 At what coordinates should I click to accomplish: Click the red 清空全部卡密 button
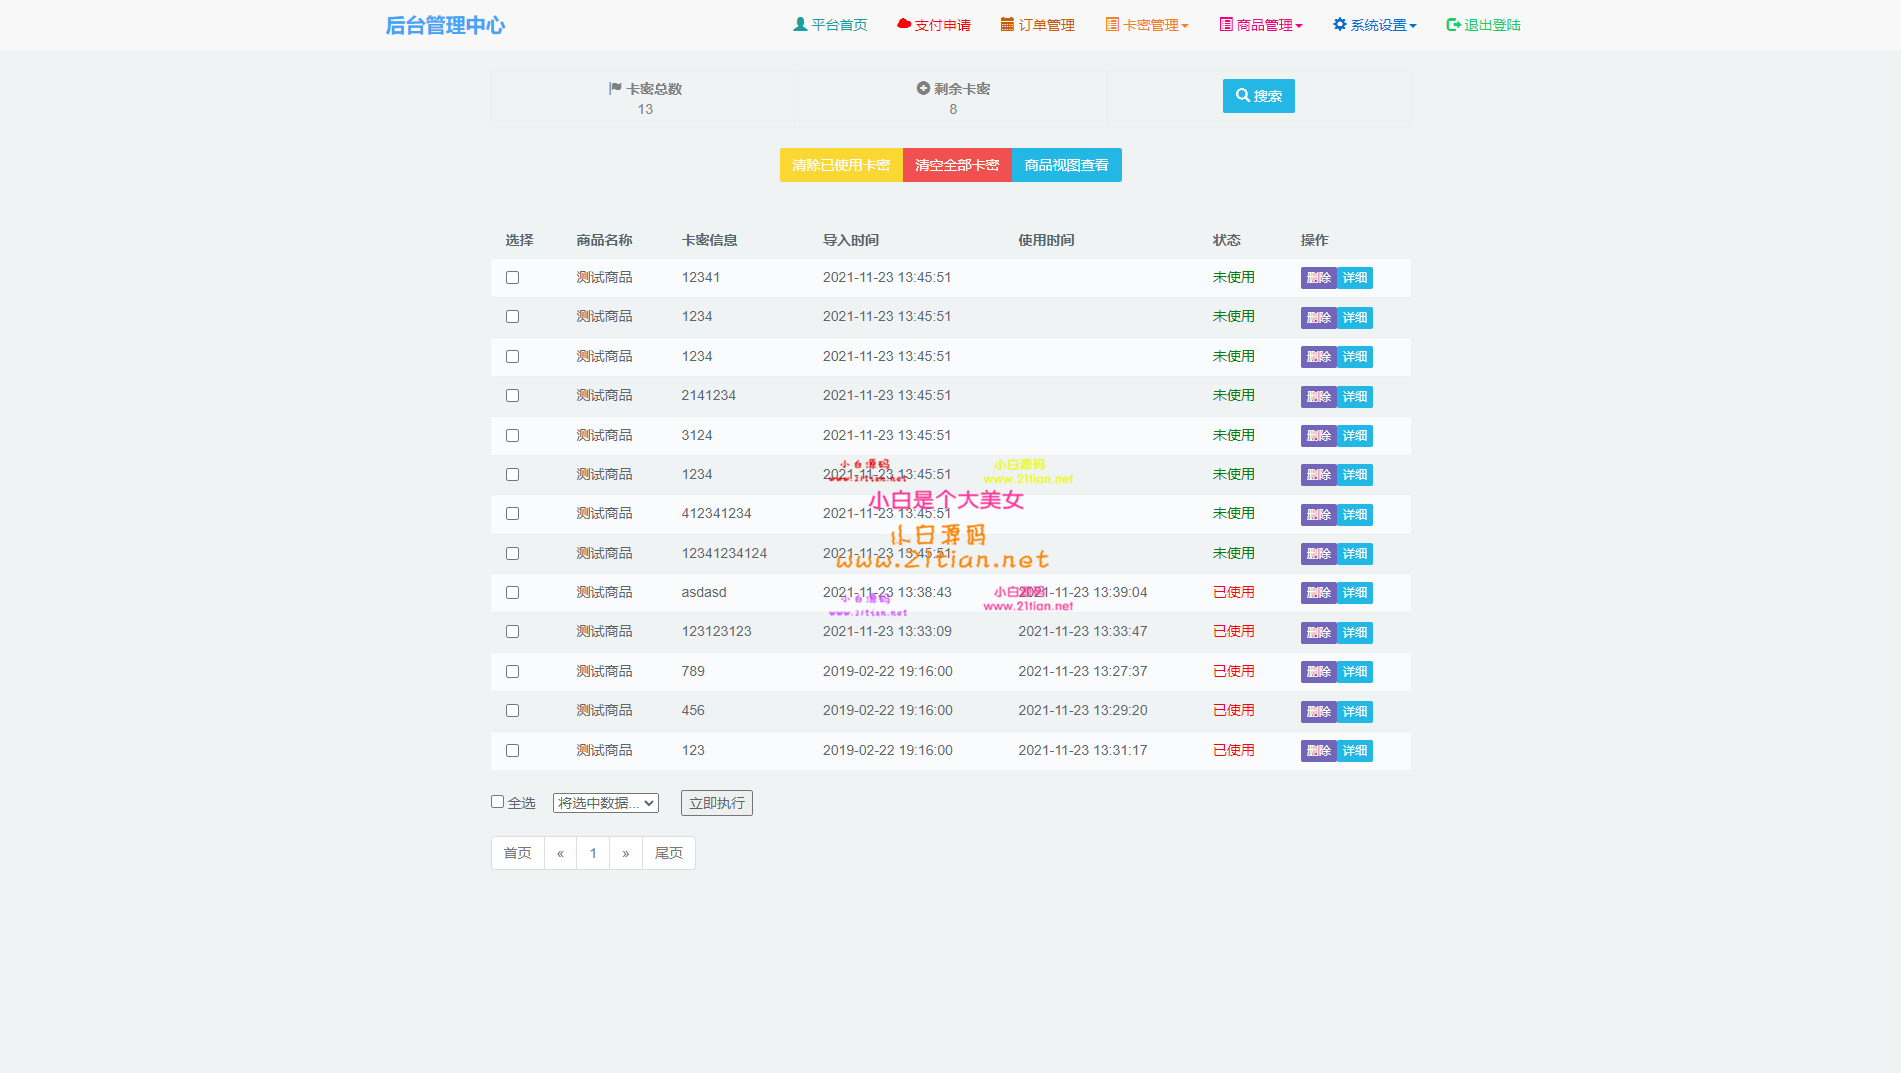tap(957, 165)
